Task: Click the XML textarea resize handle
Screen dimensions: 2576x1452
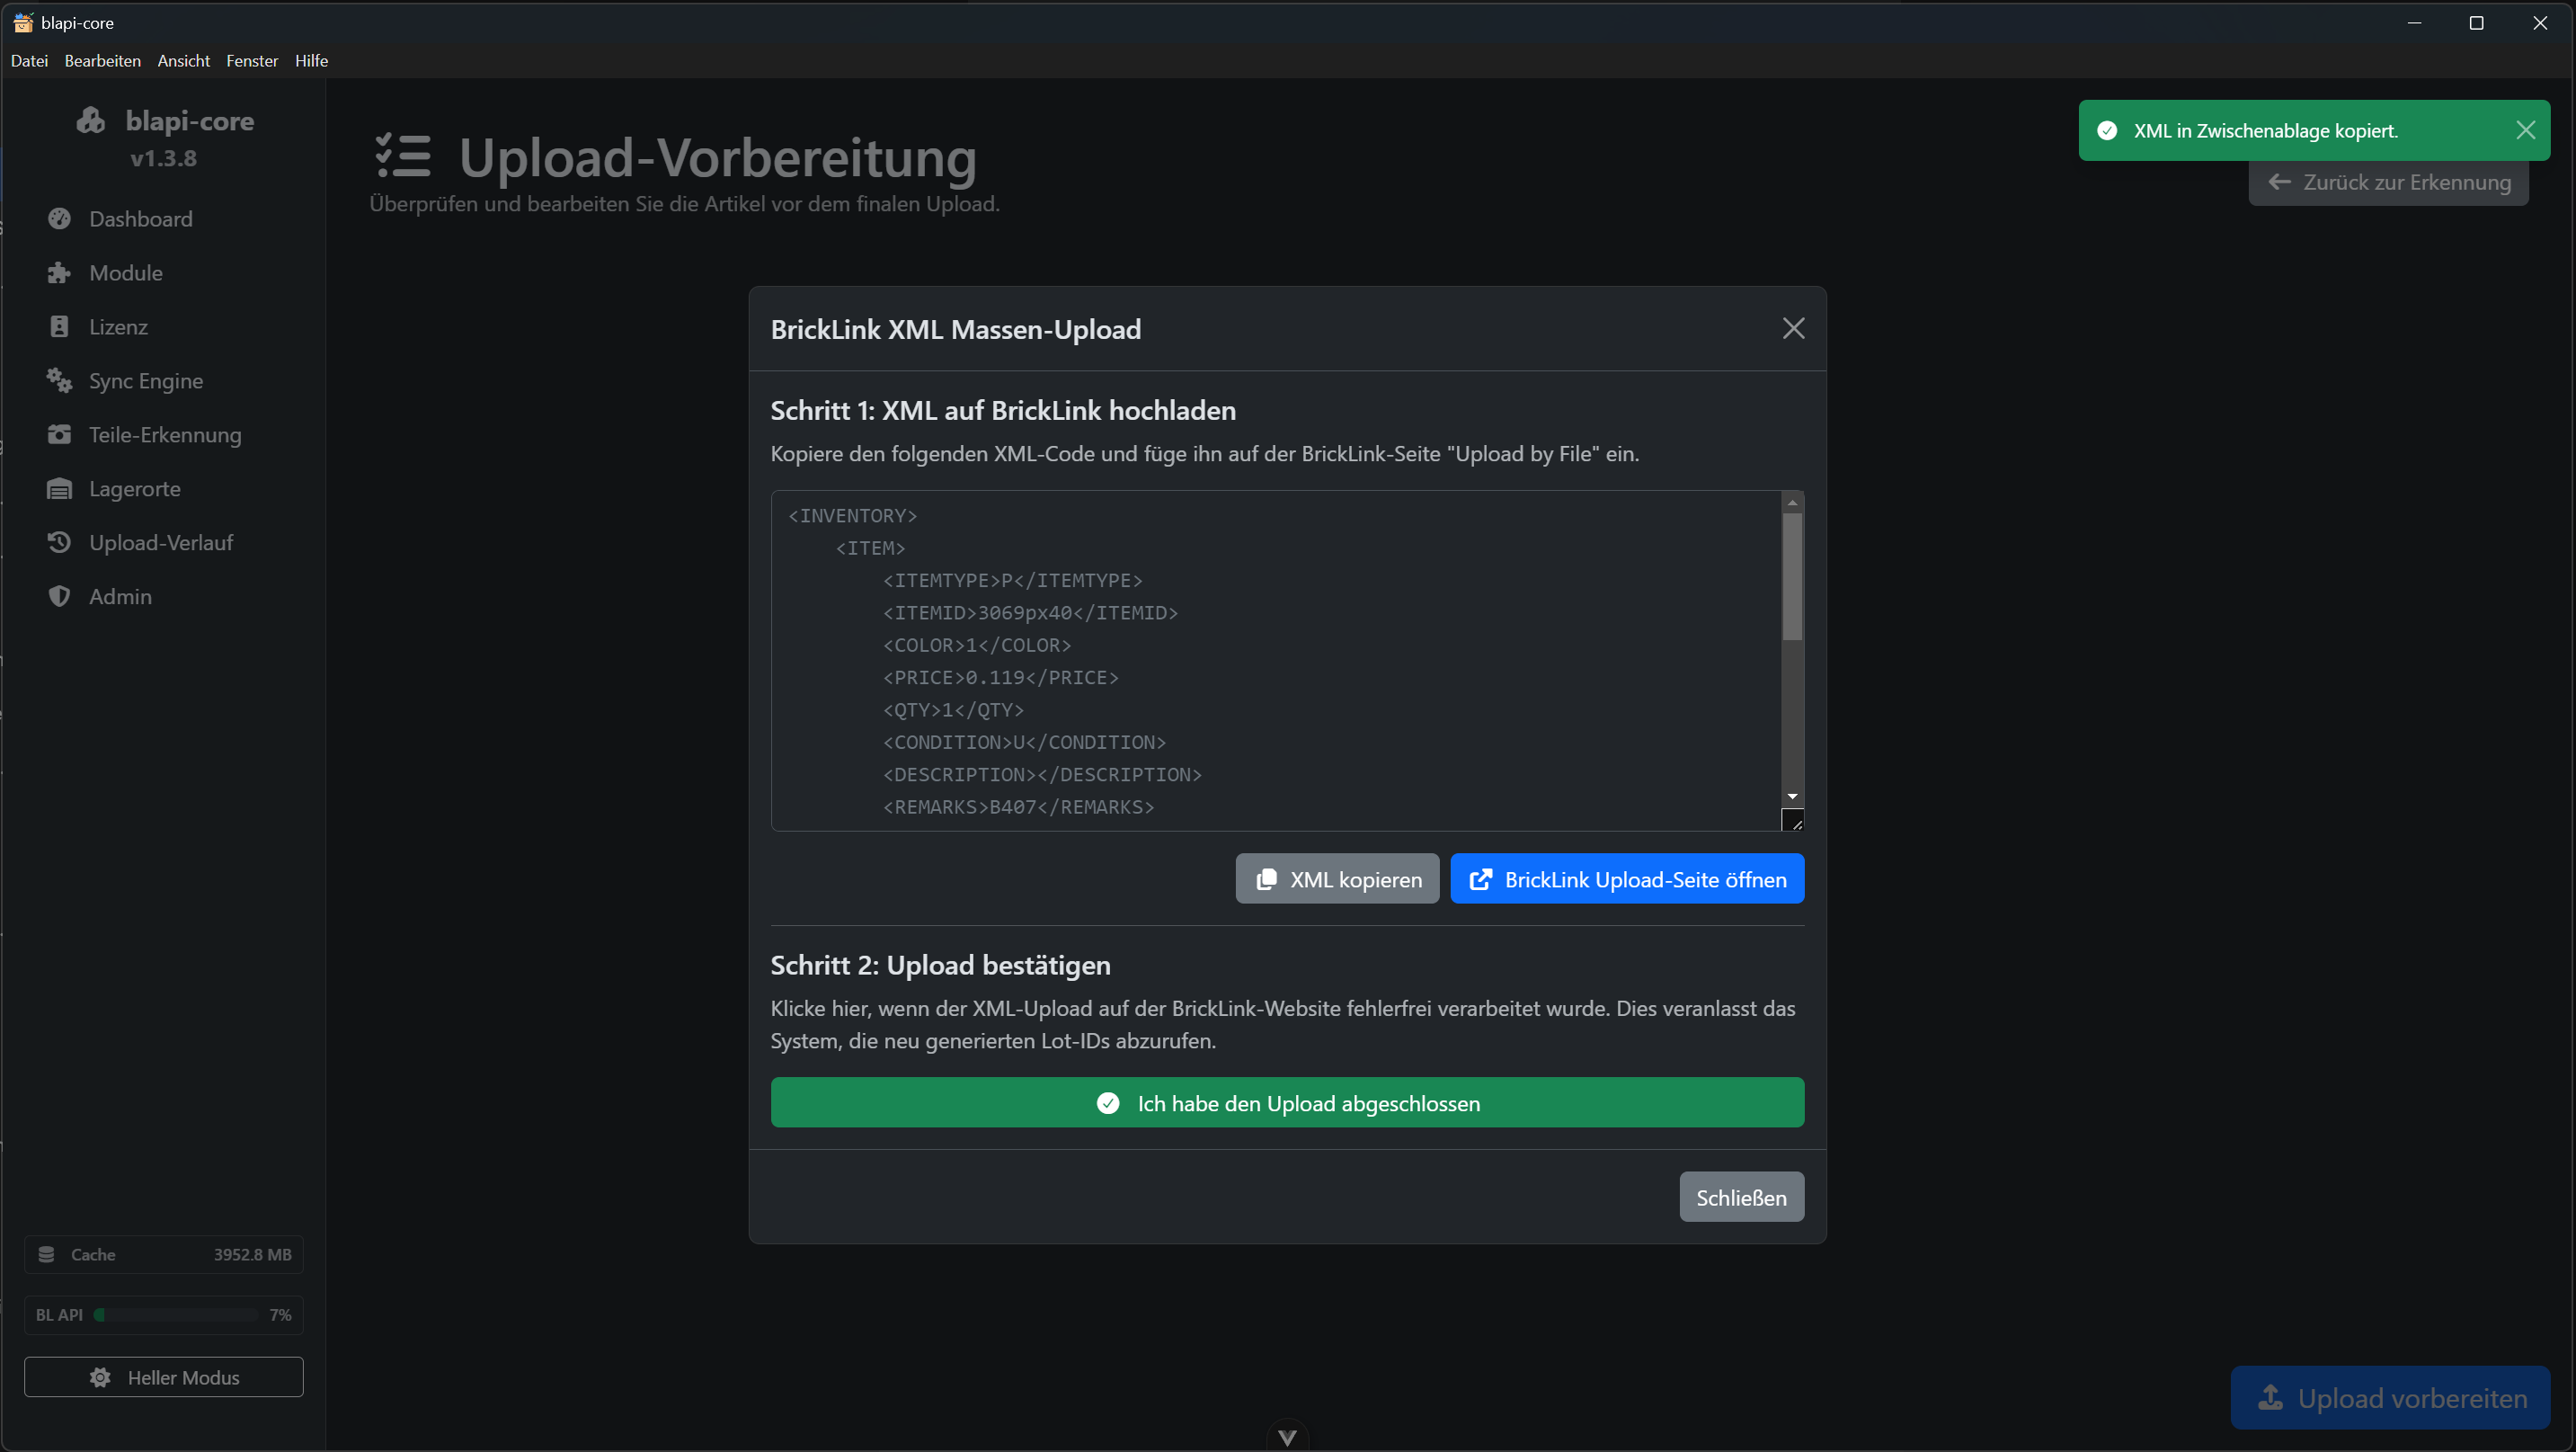Action: point(1793,820)
